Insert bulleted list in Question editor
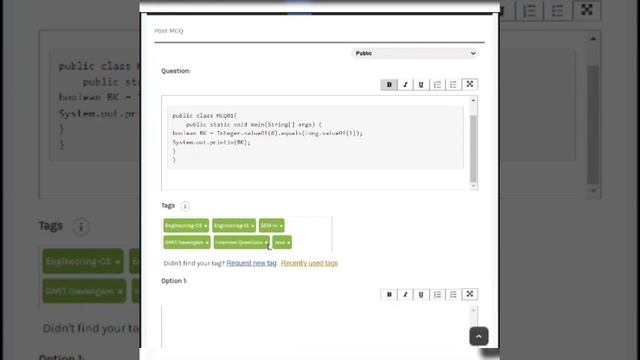Screen dimensions: 640x360 (453, 84)
